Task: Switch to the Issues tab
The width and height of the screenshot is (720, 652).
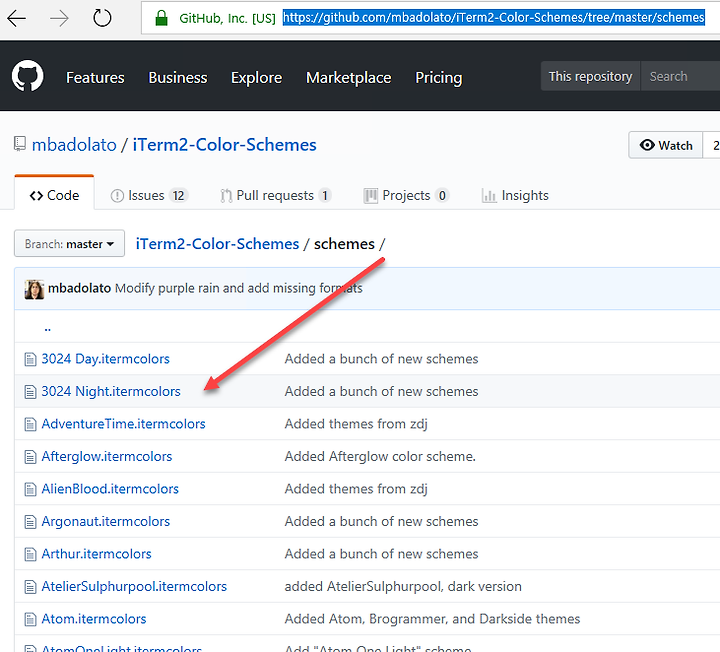Action: (149, 196)
